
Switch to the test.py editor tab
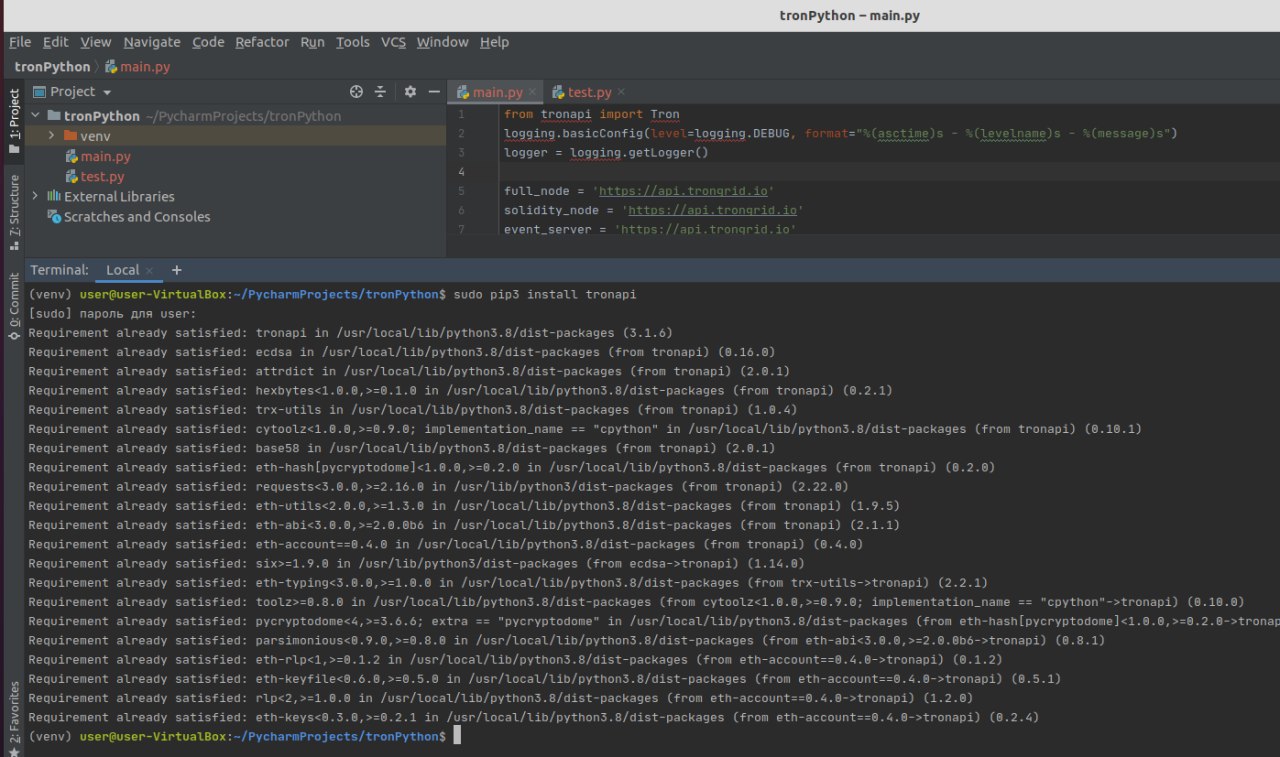pos(589,92)
